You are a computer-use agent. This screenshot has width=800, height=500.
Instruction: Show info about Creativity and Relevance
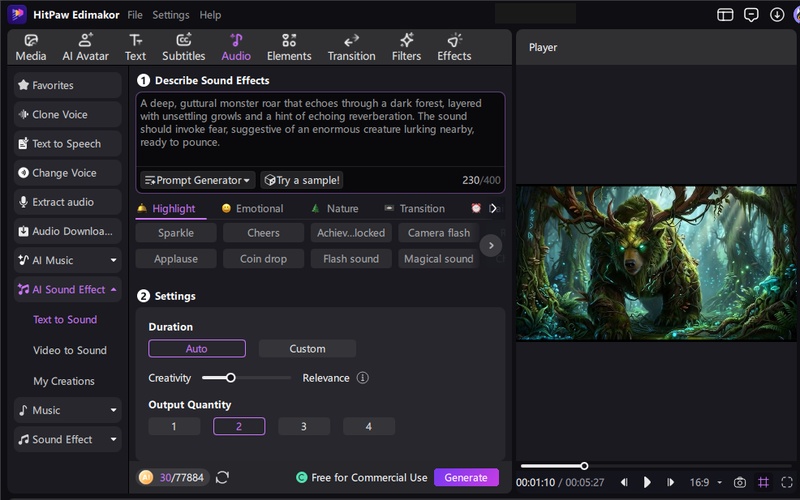tap(362, 378)
